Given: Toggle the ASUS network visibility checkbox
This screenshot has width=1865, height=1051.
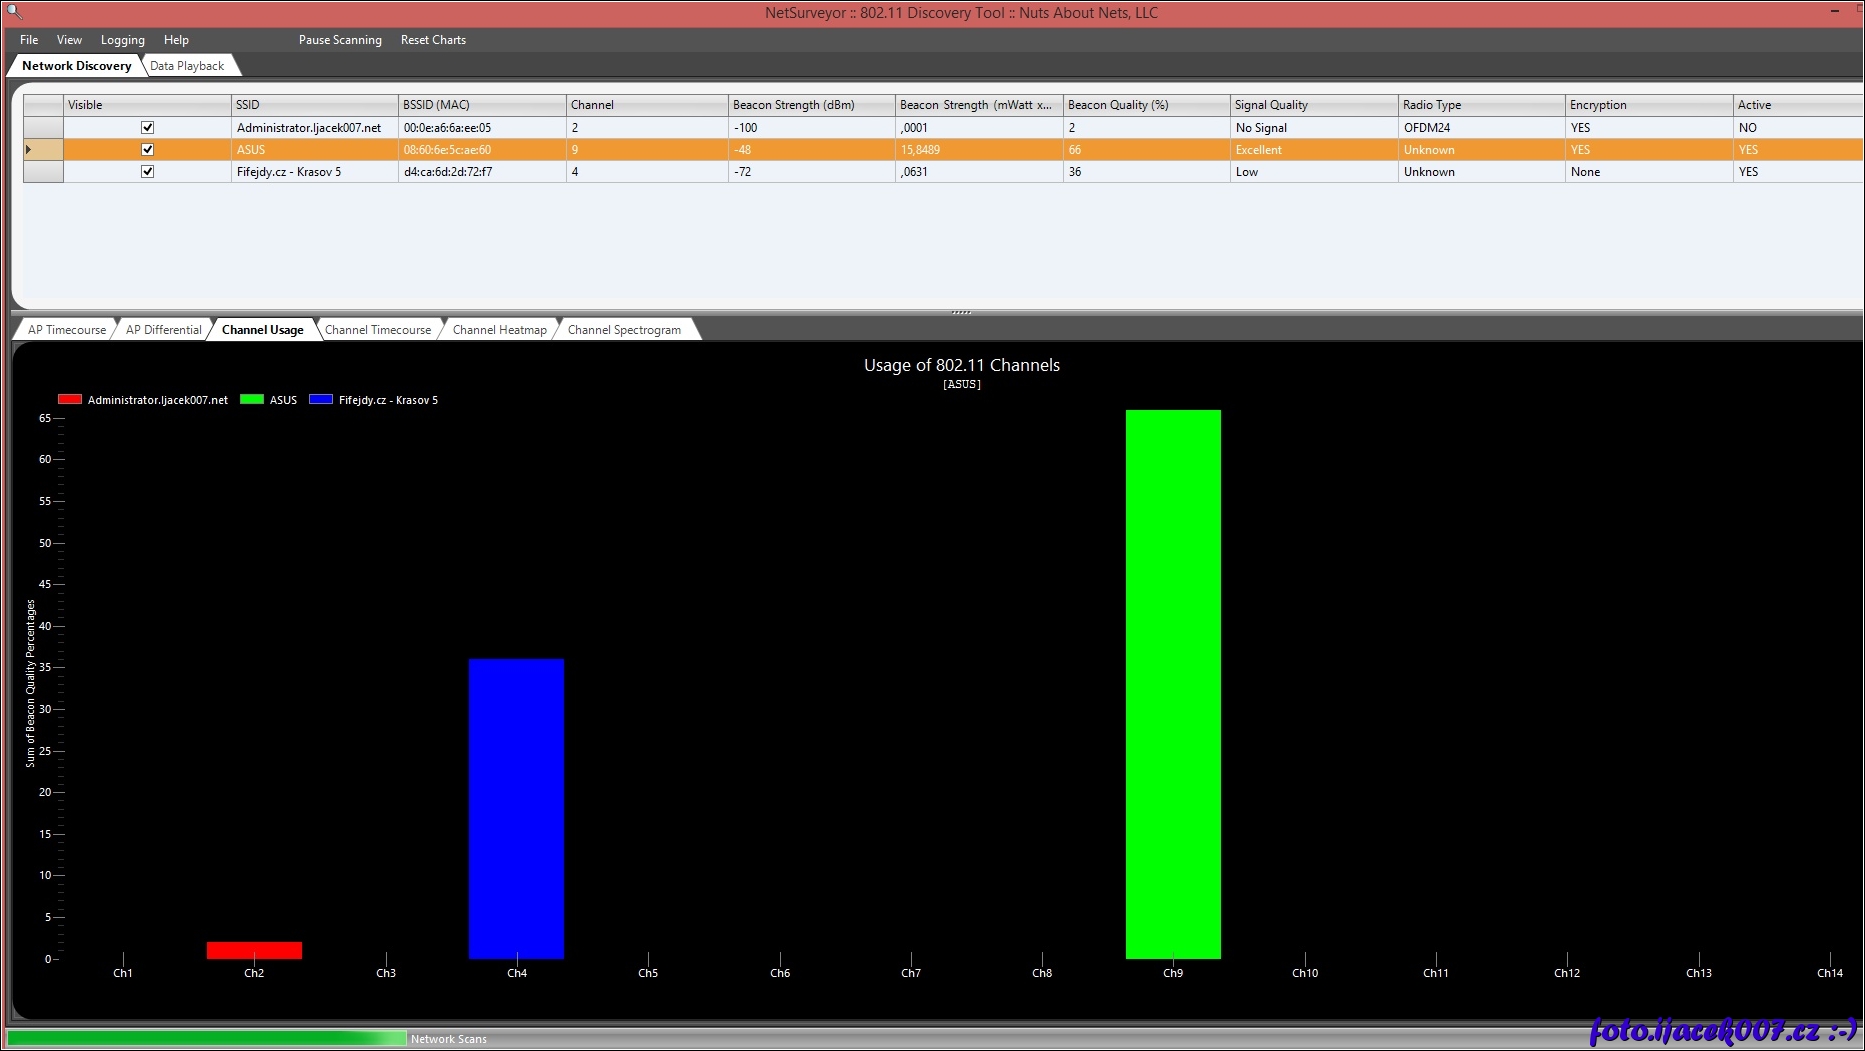Looking at the screenshot, I should tap(147, 150).
